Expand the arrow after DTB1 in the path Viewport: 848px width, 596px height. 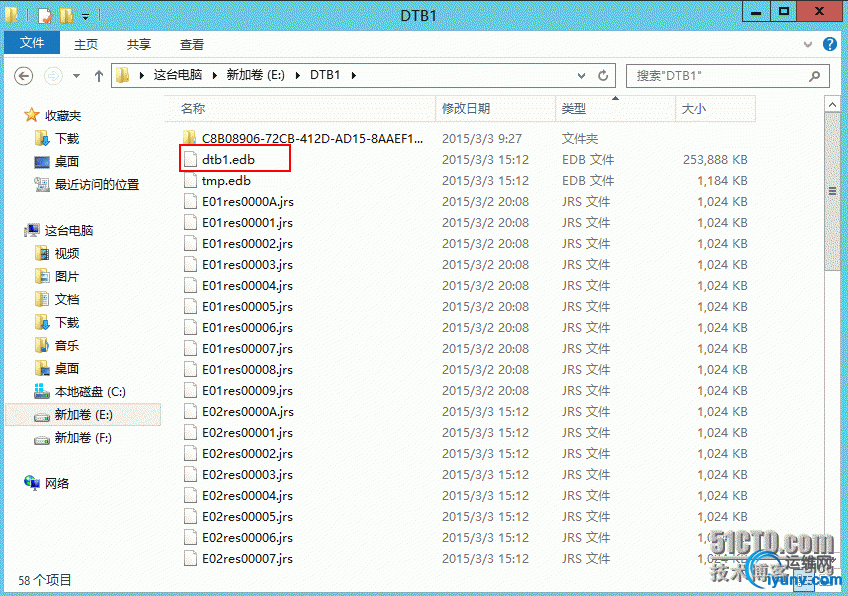(354, 76)
